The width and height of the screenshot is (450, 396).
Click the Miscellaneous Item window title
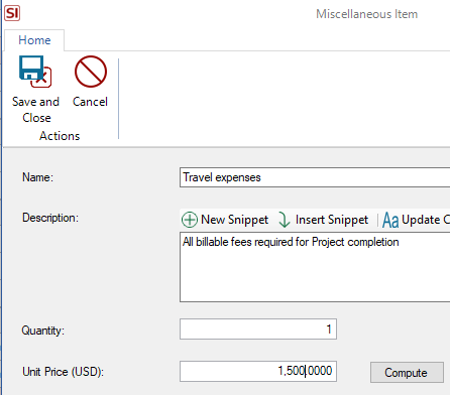click(x=367, y=14)
